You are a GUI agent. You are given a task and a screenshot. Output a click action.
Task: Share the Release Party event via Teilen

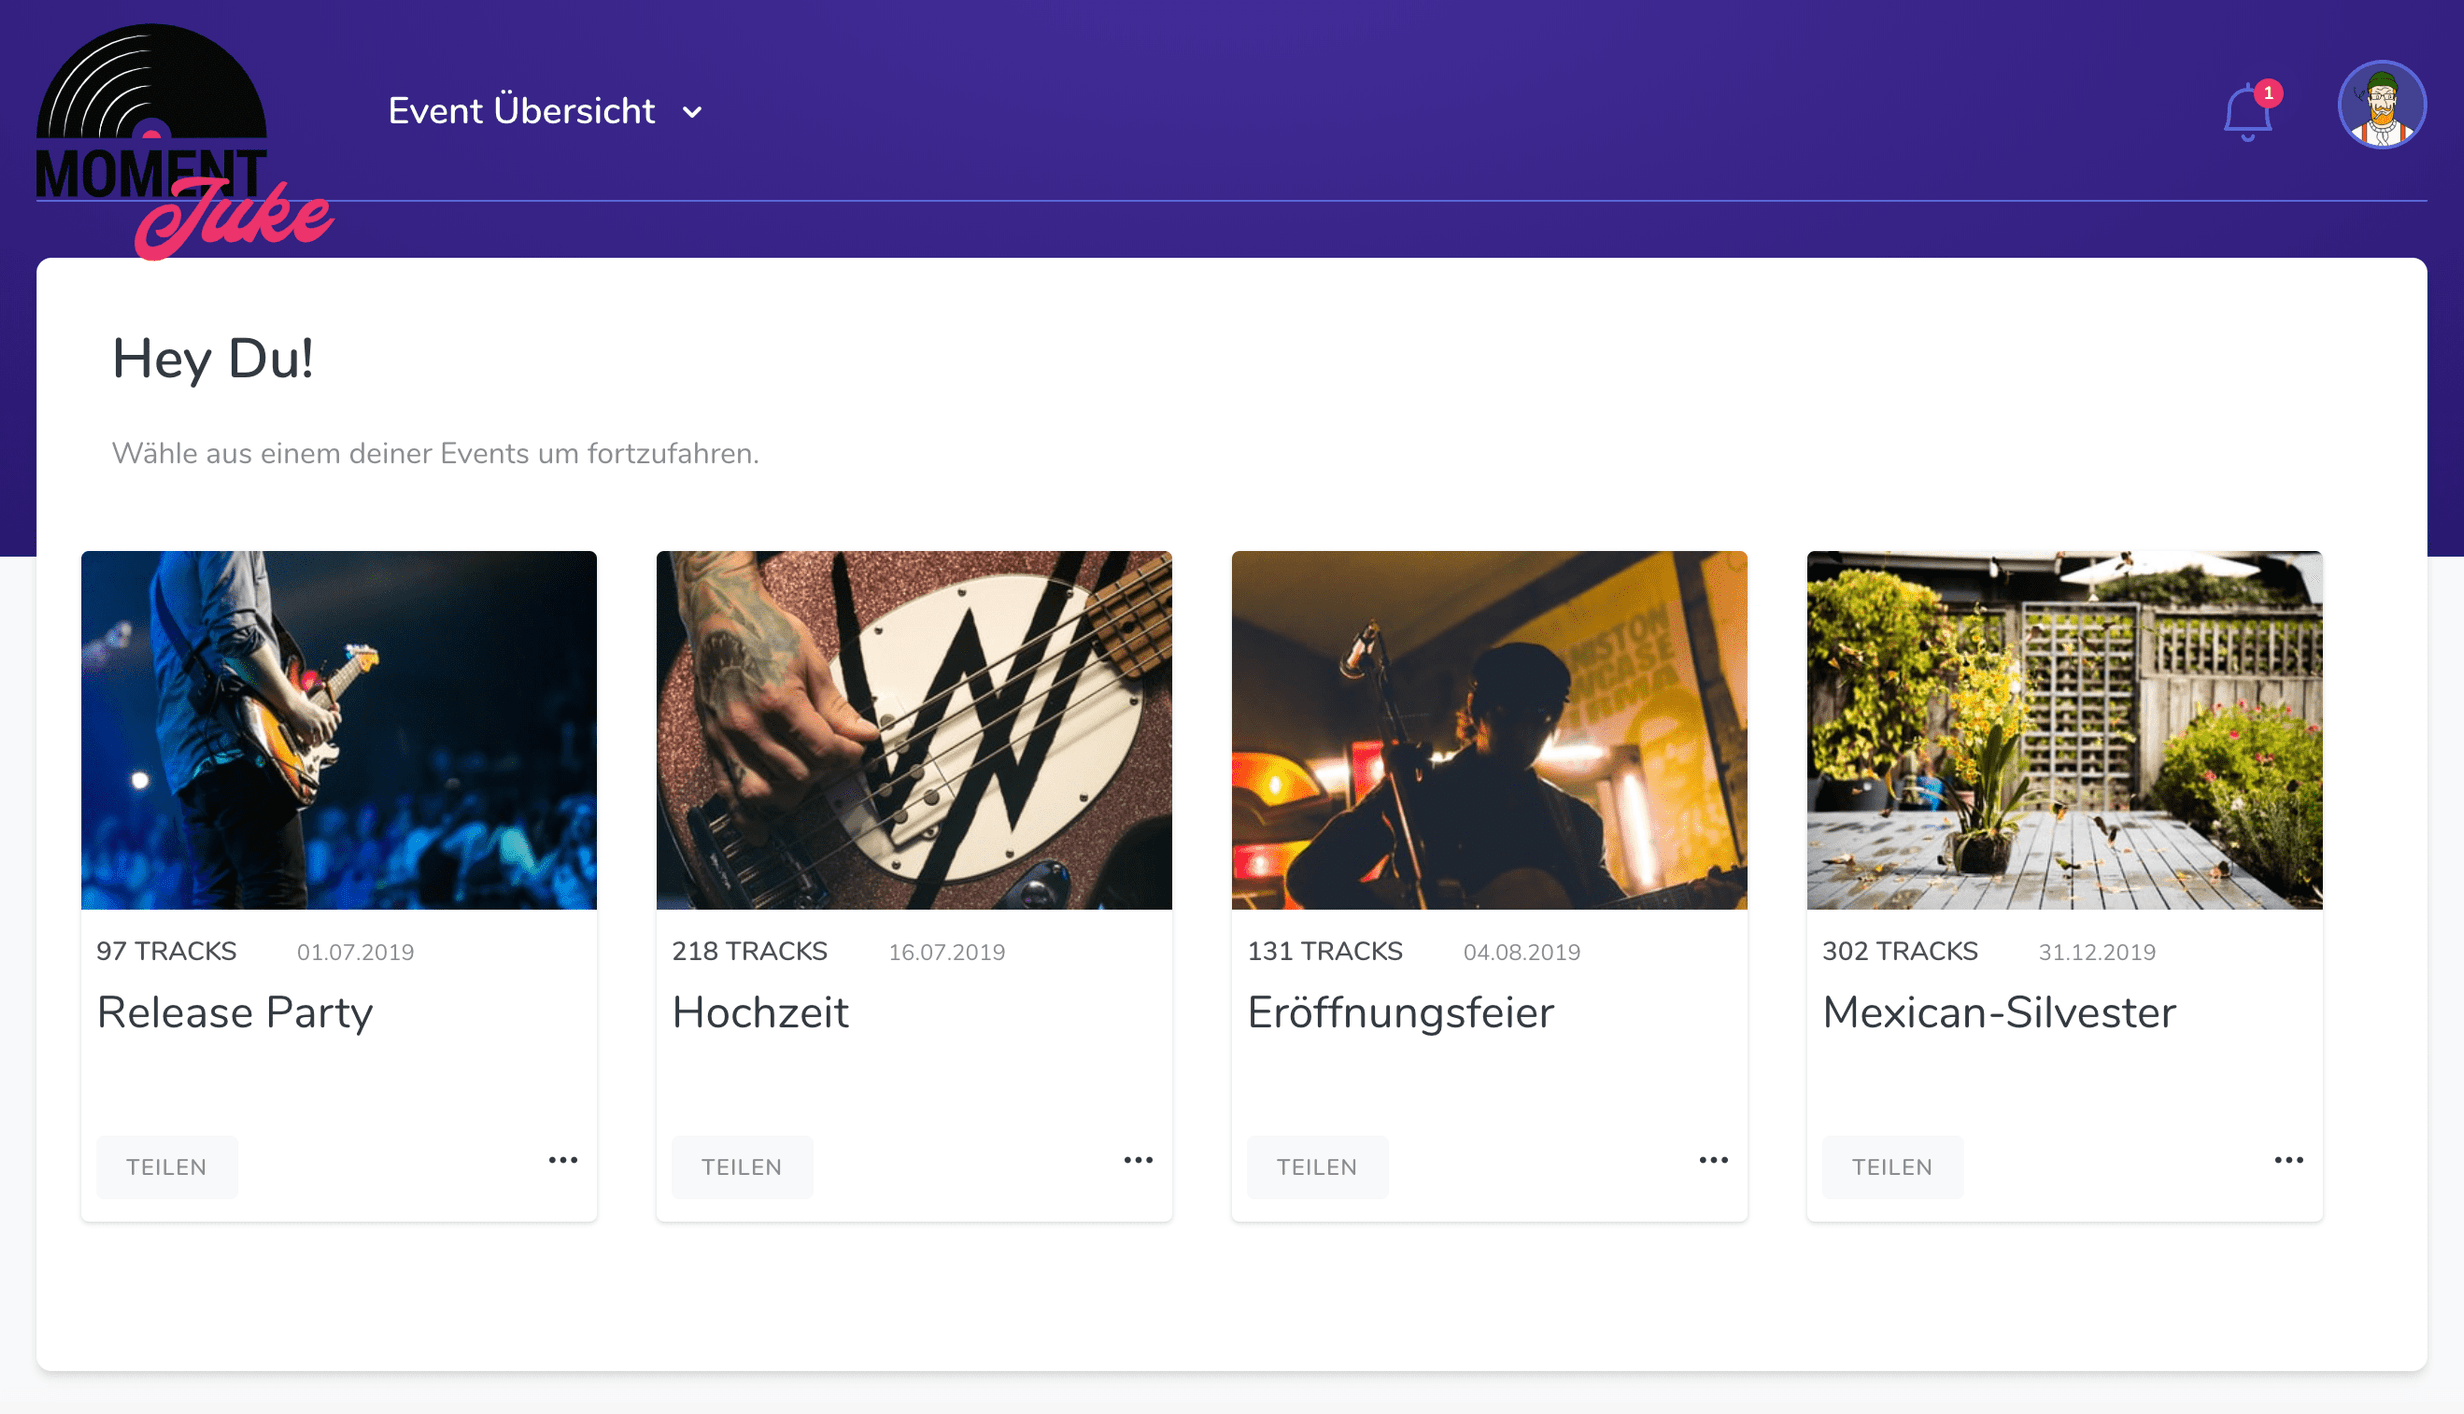pyautogui.click(x=167, y=1166)
